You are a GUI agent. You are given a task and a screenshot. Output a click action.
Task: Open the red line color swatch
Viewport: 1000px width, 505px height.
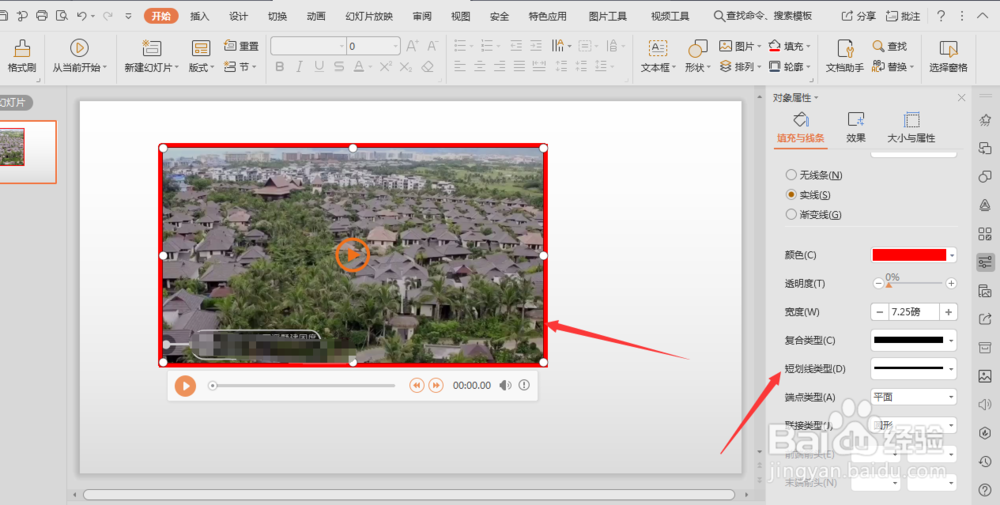(x=913, y=255)
